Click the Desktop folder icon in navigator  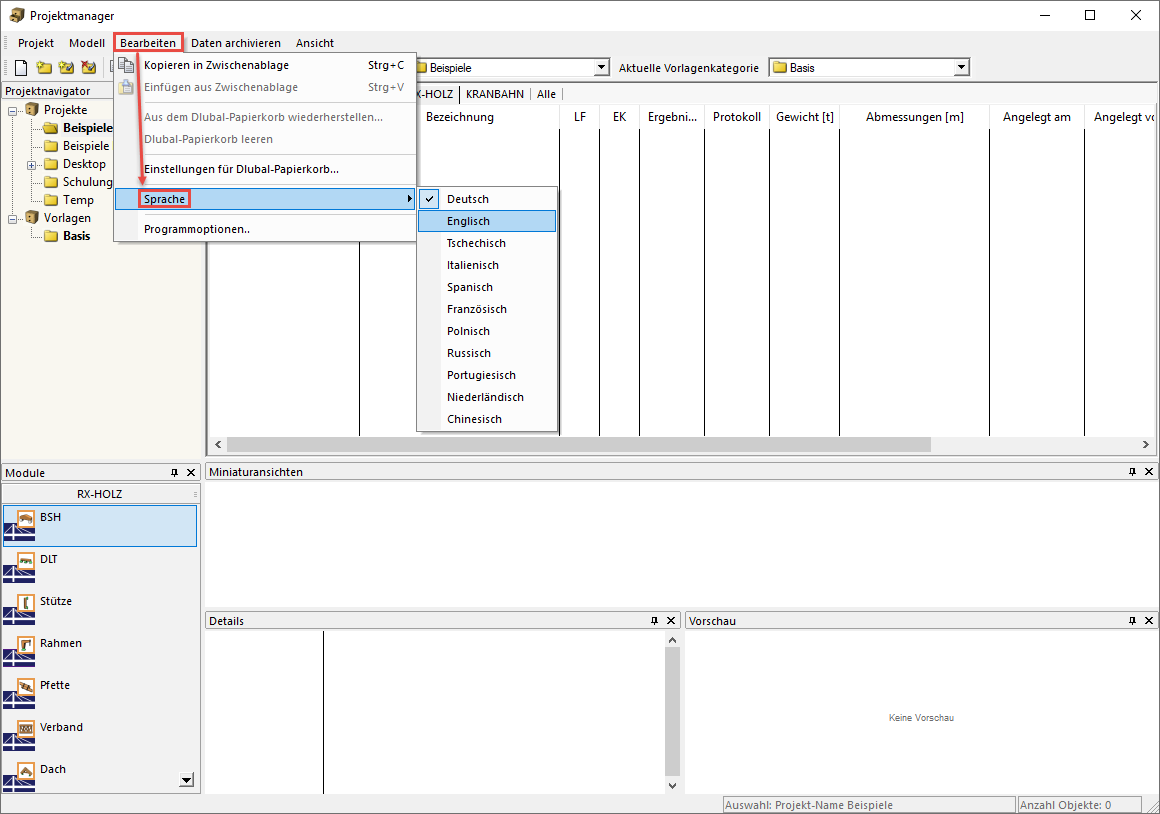click(x=51, y=164)
